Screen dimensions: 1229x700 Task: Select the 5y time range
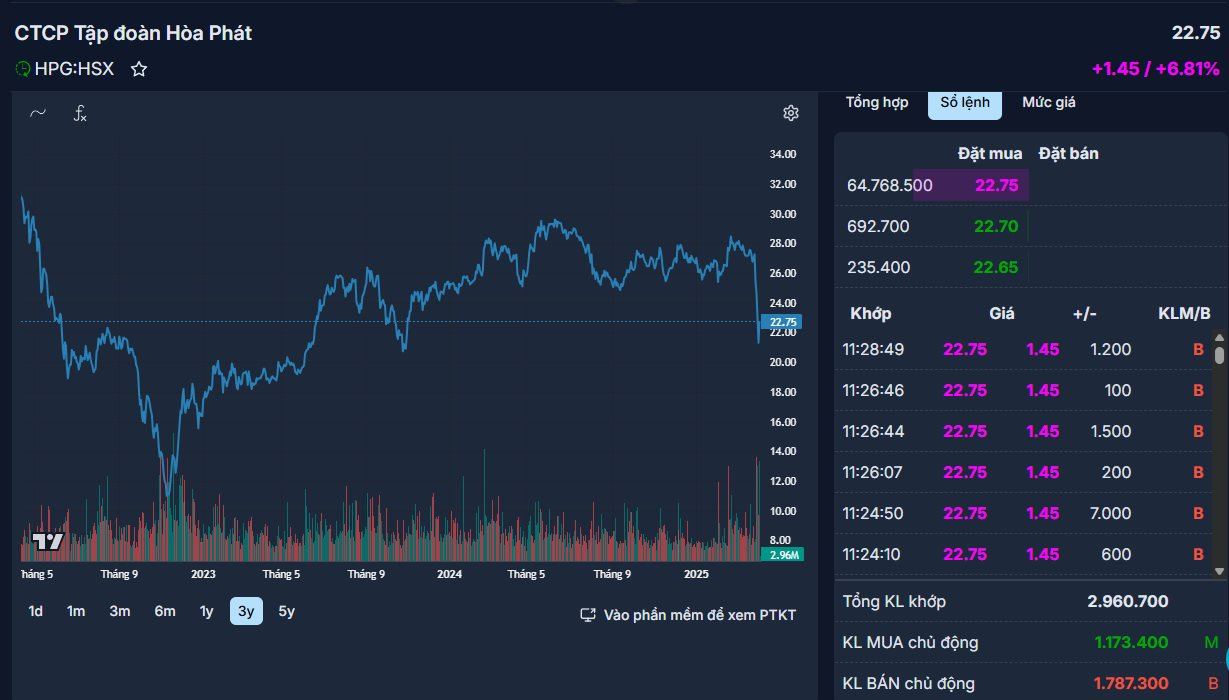click(287, 611)
